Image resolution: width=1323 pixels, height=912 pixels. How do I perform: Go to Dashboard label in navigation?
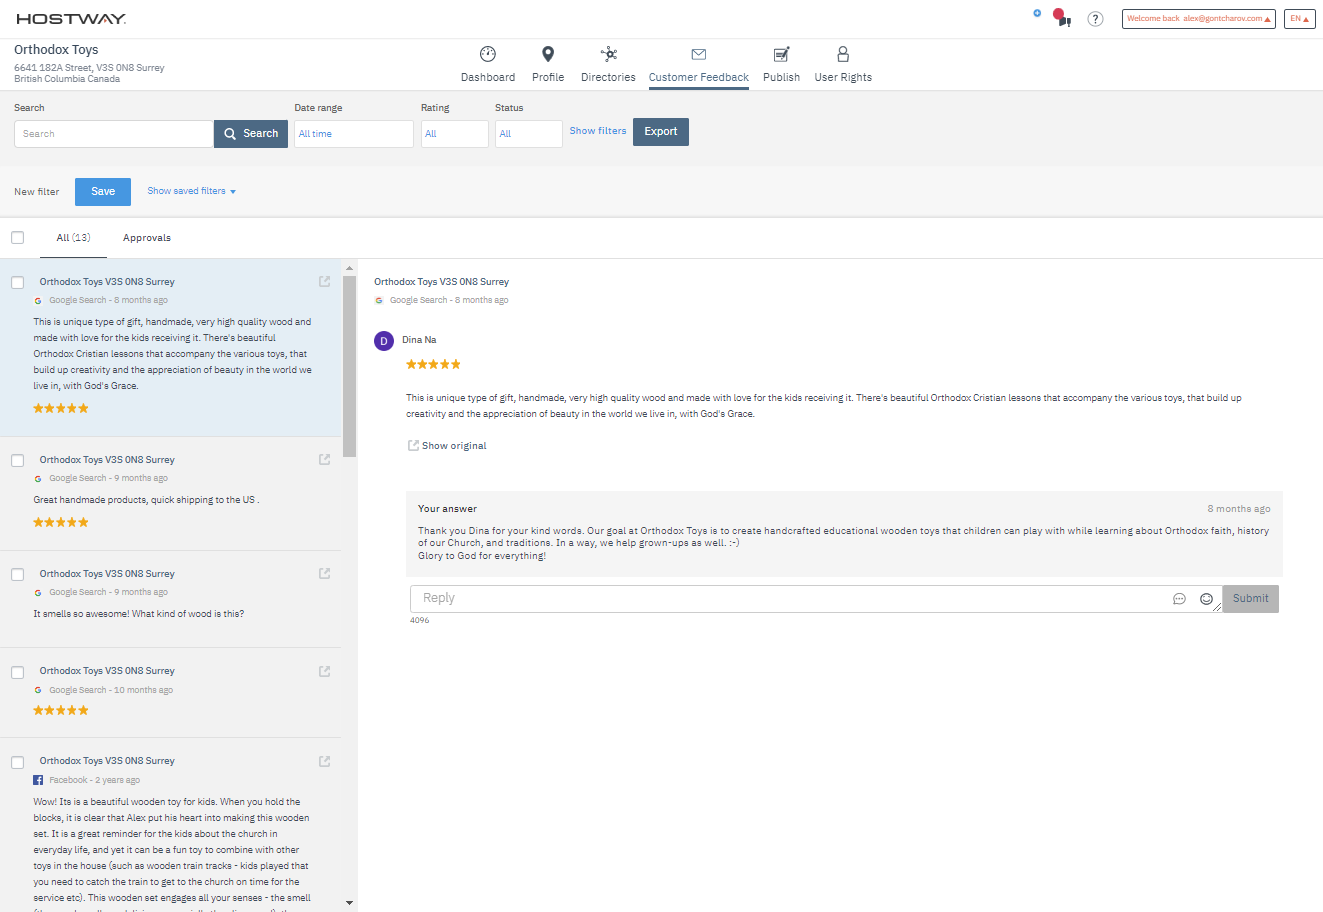488,77
